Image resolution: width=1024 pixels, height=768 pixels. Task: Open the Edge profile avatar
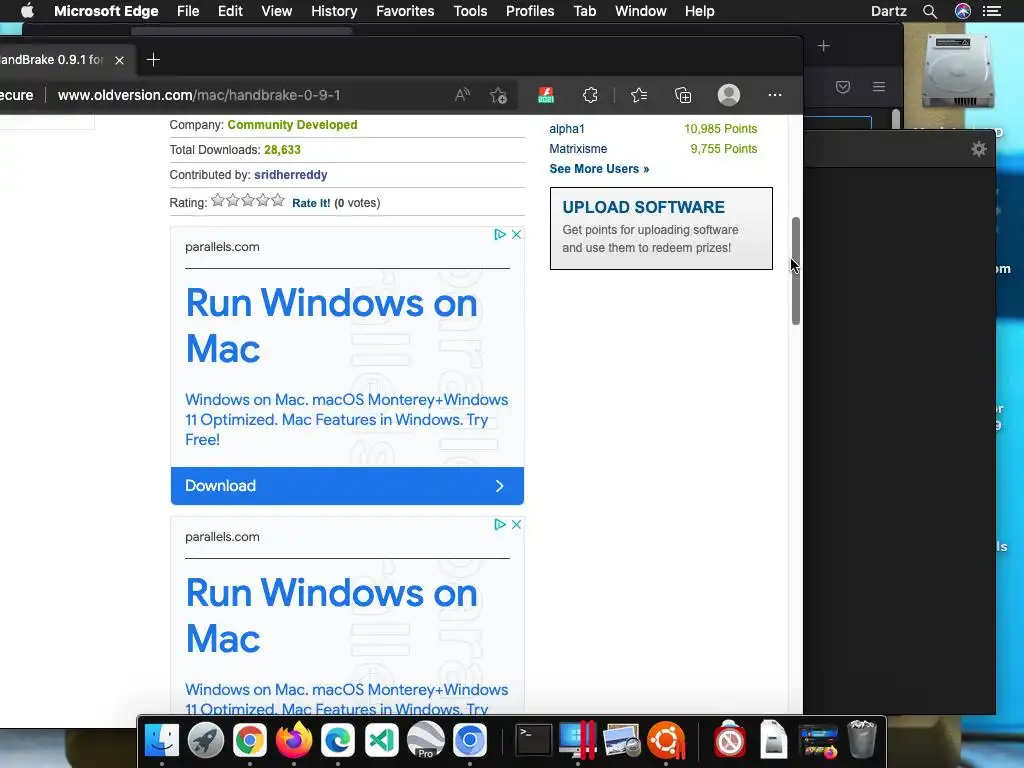[x=729, y=95]
